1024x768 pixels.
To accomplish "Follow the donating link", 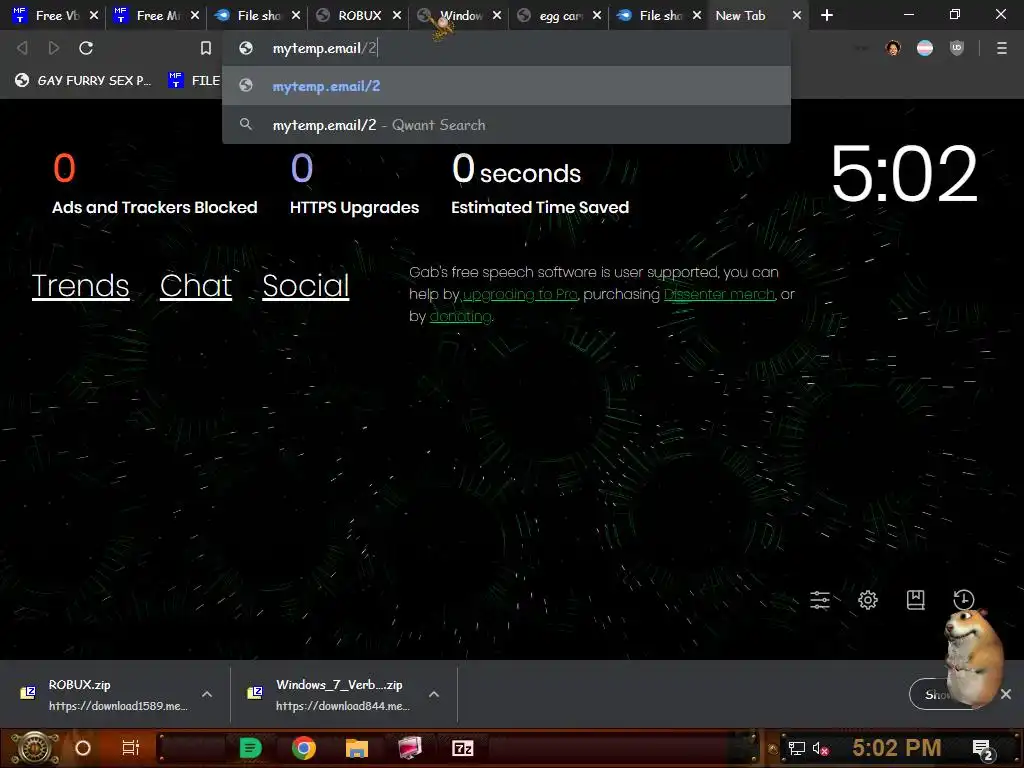I will coord(460,317).
